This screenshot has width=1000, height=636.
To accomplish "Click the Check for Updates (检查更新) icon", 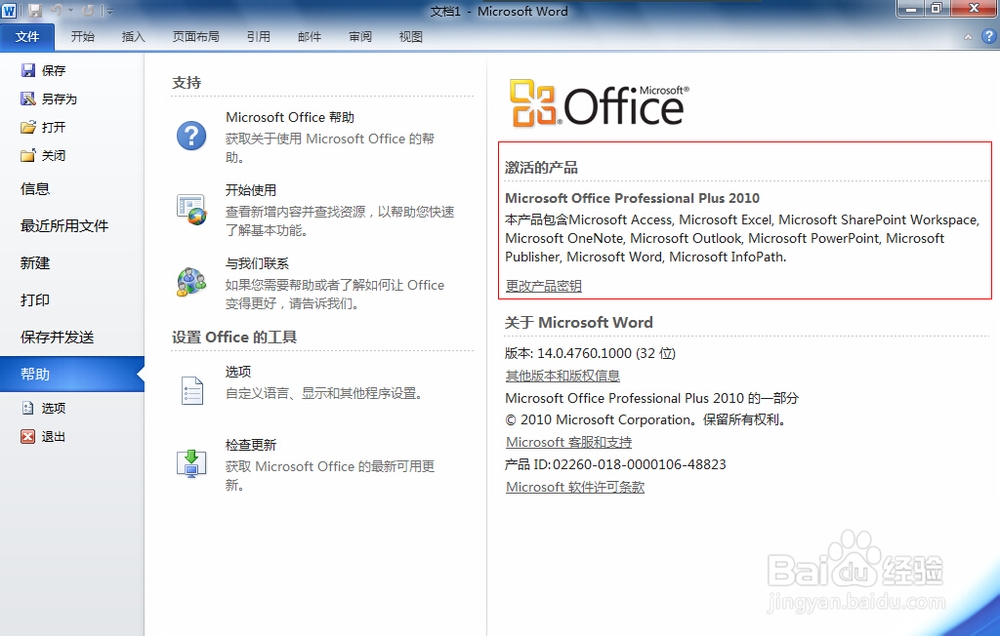I will (191, 464).
